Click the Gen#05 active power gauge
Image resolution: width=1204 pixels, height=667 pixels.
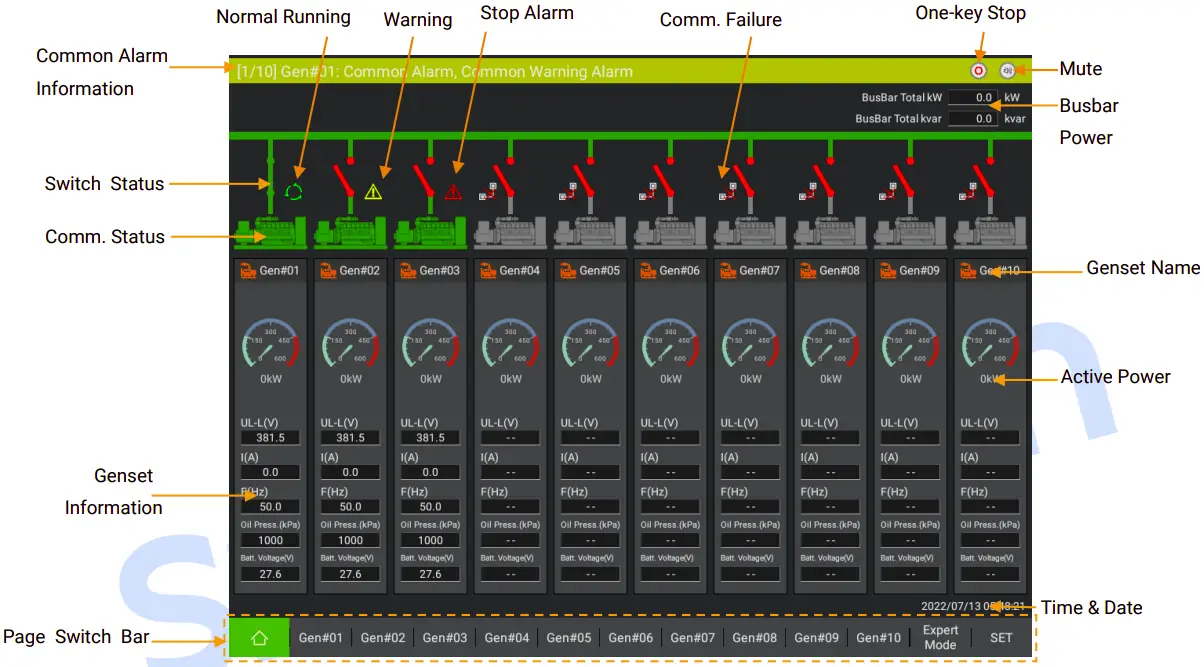(591, 345)
